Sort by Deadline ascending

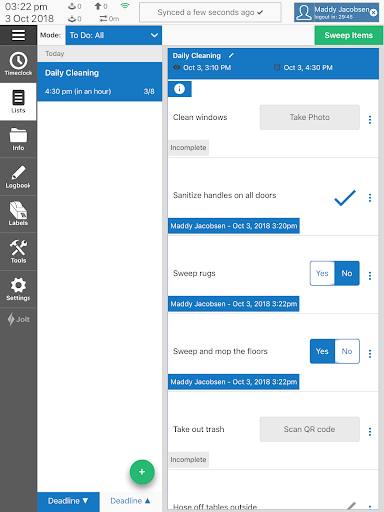coord(130,501)
